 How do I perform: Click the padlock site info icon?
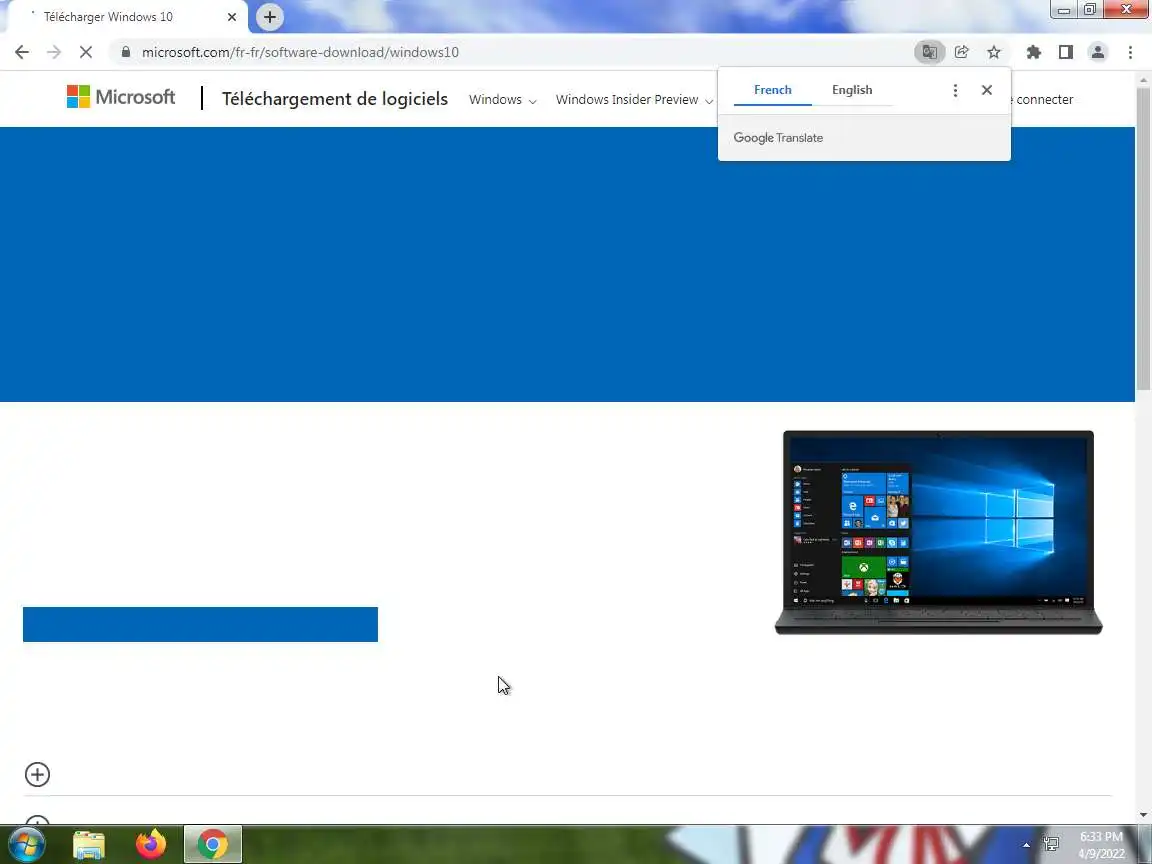pos(126,52)
